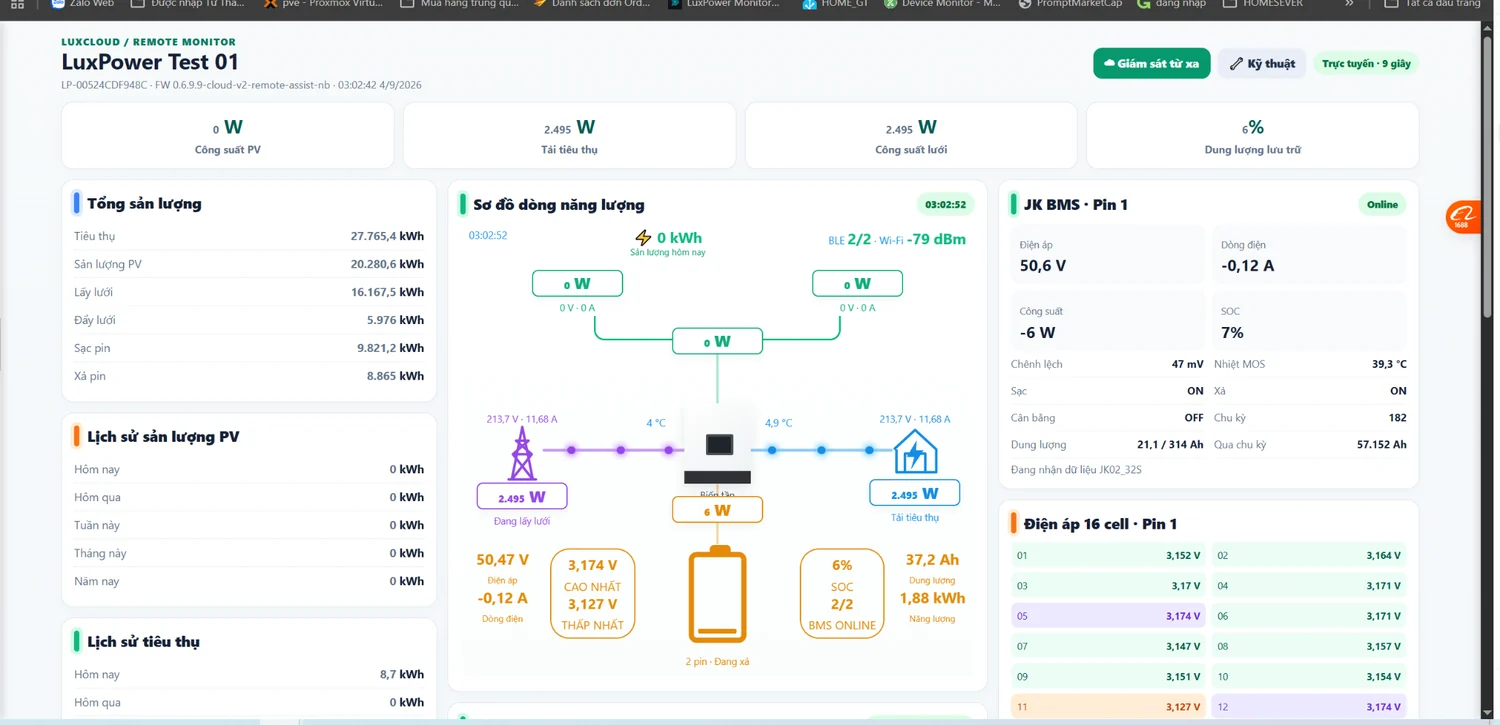Click cell 08 voltage 3,157 V
Image resolution: width=1500 pixels, height=725 pixels.
[1309, 646]
